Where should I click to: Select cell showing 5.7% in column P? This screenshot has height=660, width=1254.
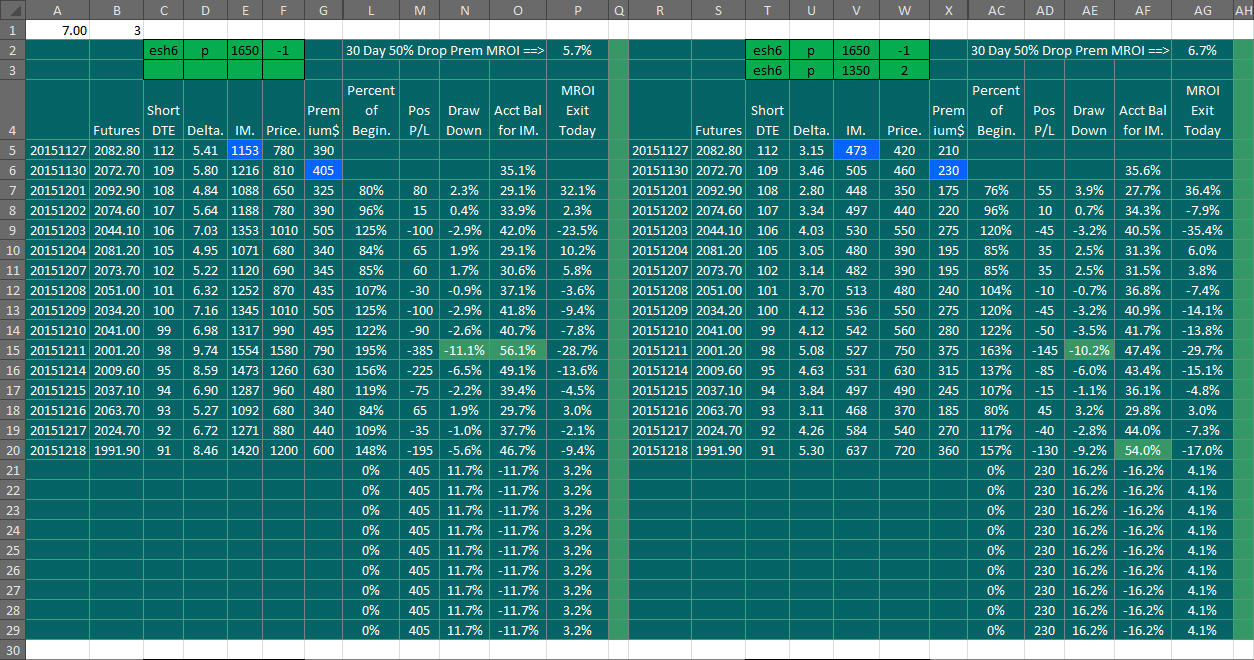point(577,50)
